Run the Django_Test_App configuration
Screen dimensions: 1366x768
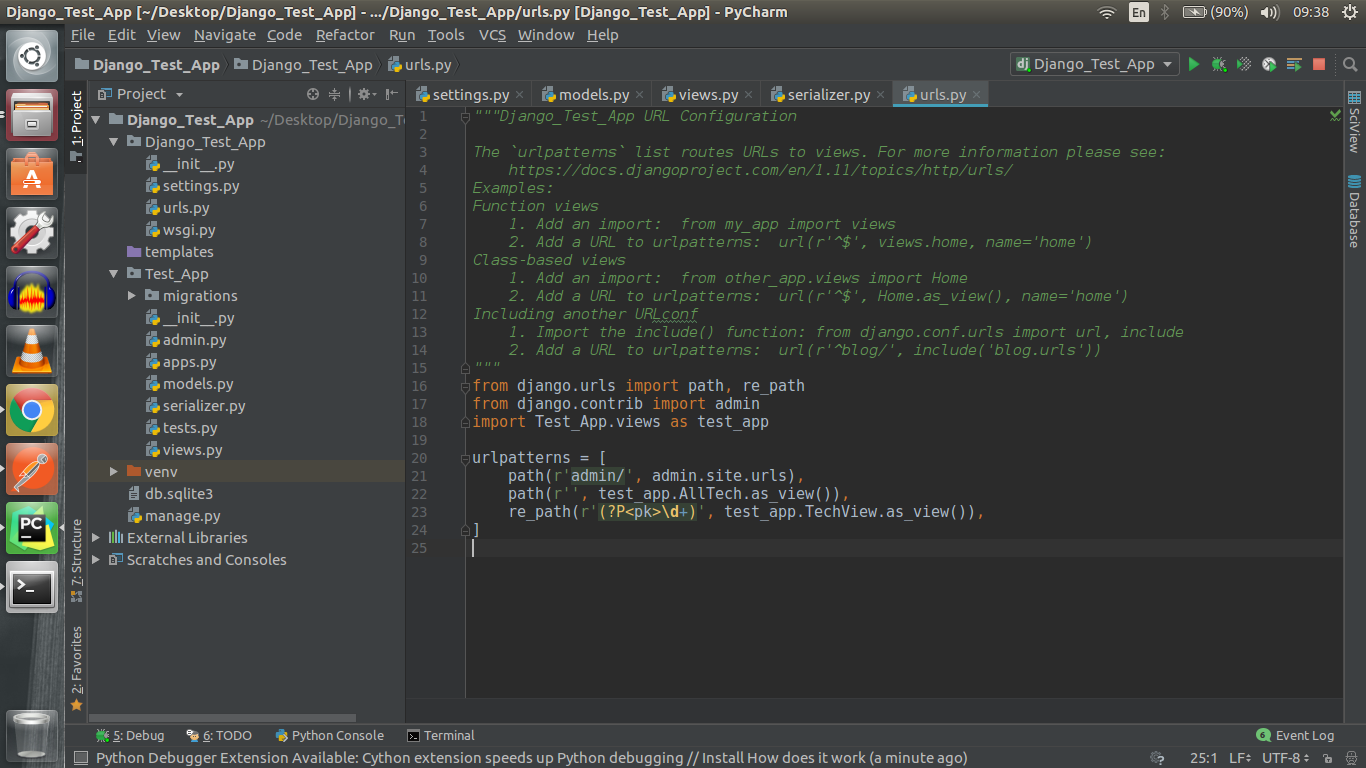(1193, 64)
